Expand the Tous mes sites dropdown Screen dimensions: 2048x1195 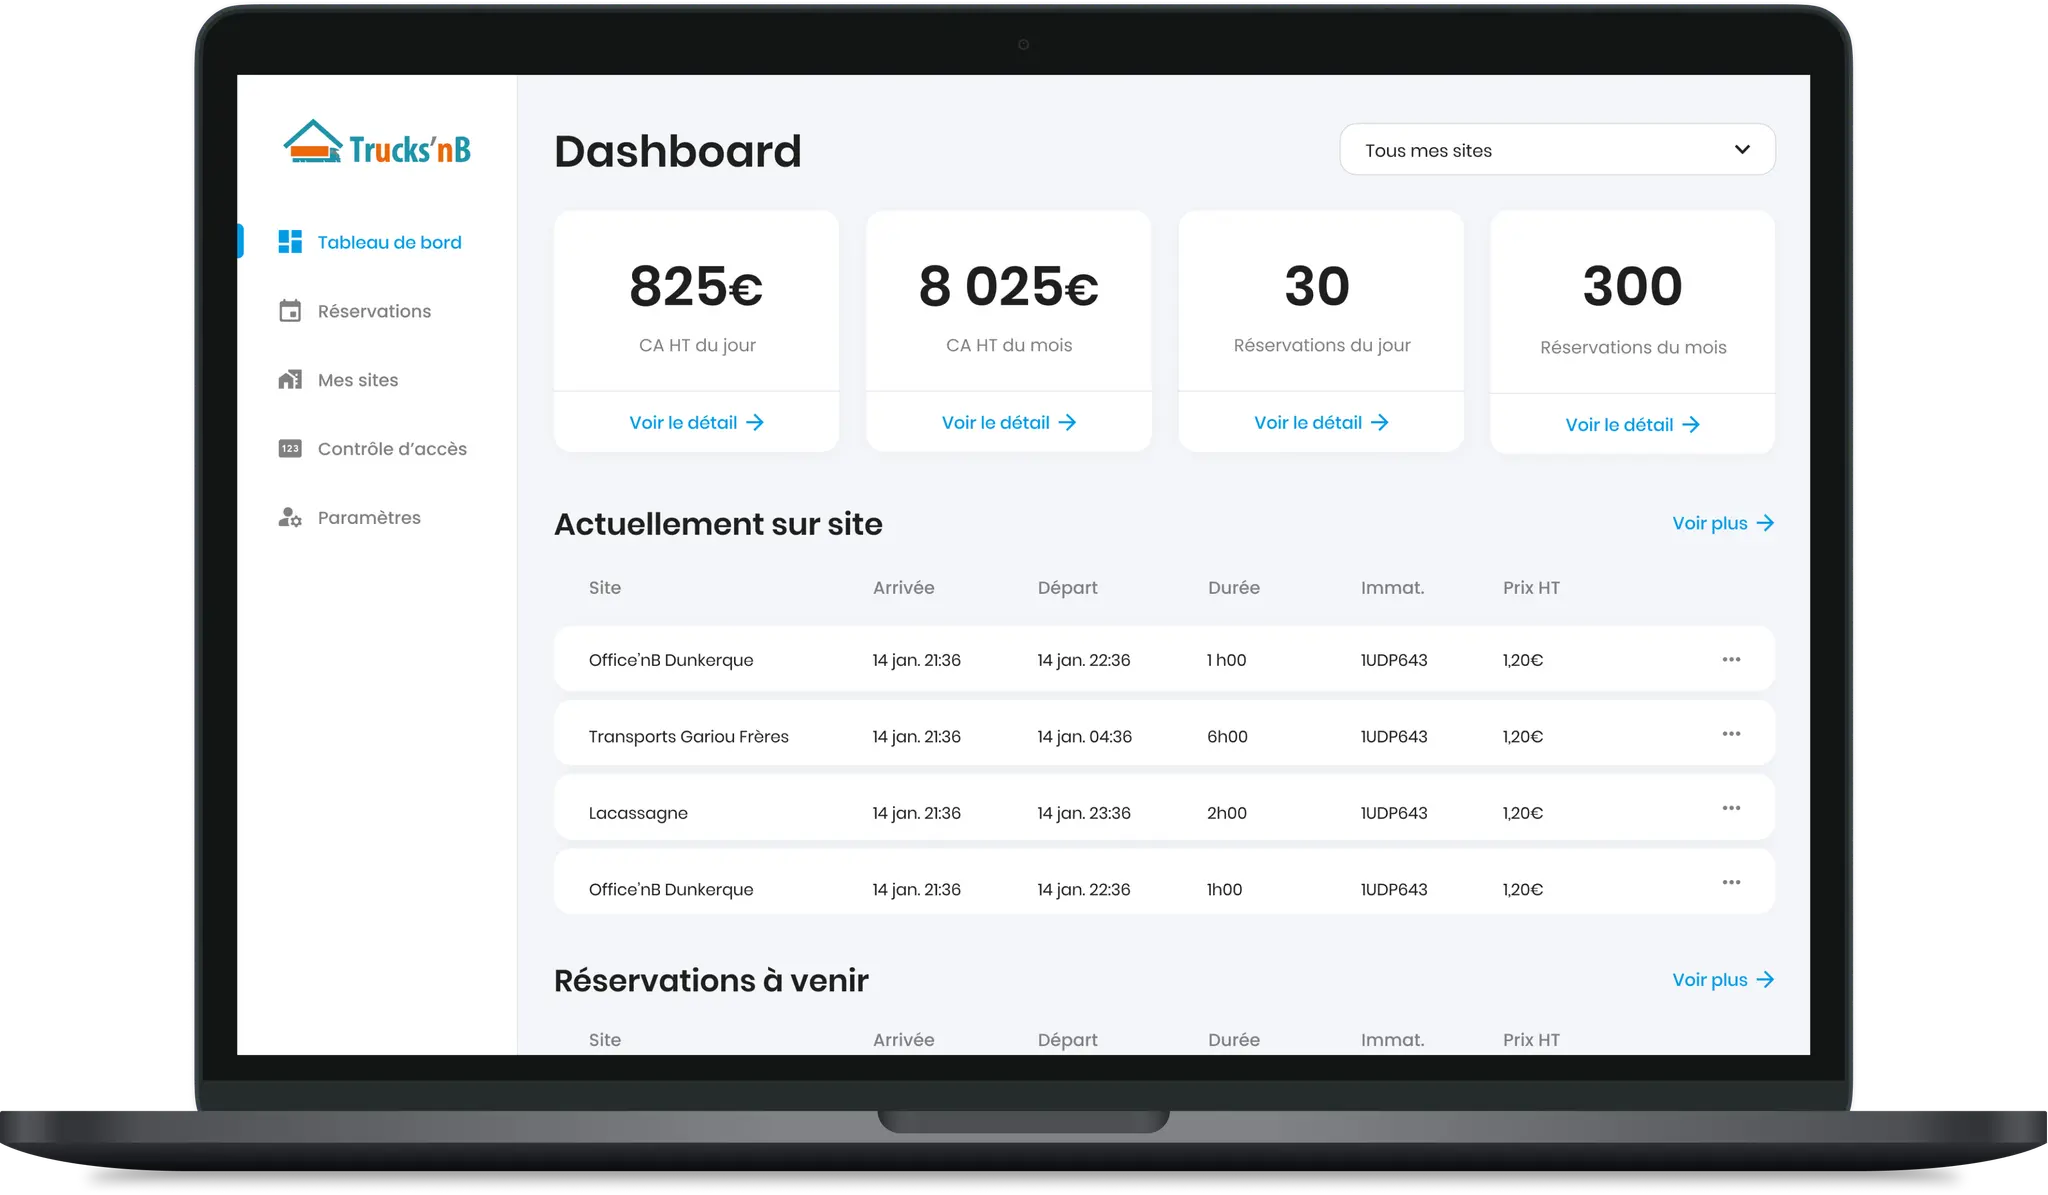[1556, 150]
